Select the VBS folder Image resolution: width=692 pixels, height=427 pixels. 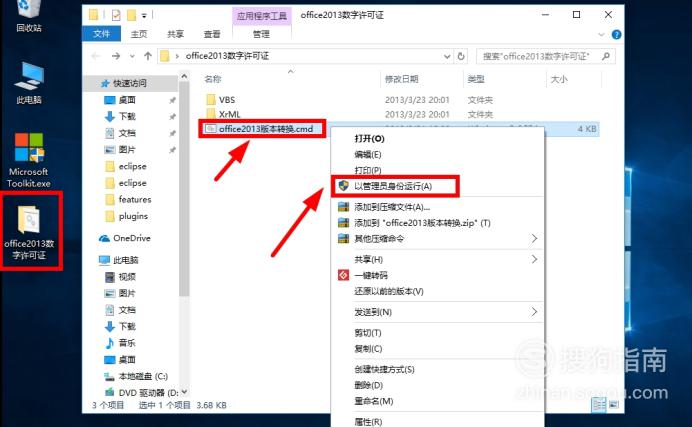pos(227,100)
